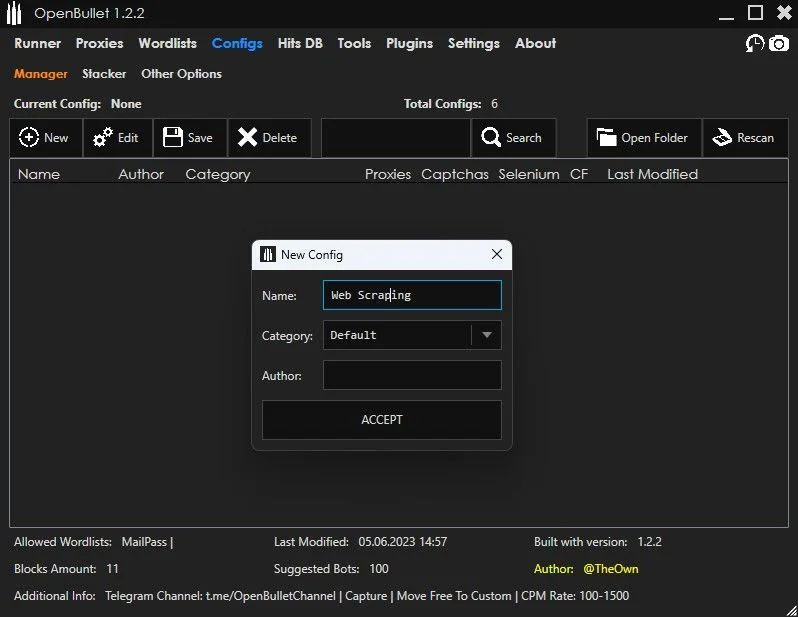Image resolution: width=798 pixels, height=617 pixels.
Task: Open the Wordlists tab
Action: pyautogui.click(x=168, y=43)
